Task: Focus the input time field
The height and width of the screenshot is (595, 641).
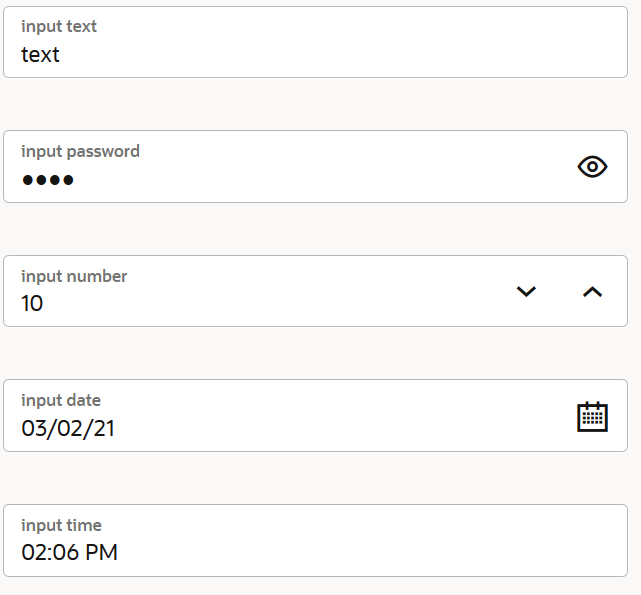Action: 315,552
